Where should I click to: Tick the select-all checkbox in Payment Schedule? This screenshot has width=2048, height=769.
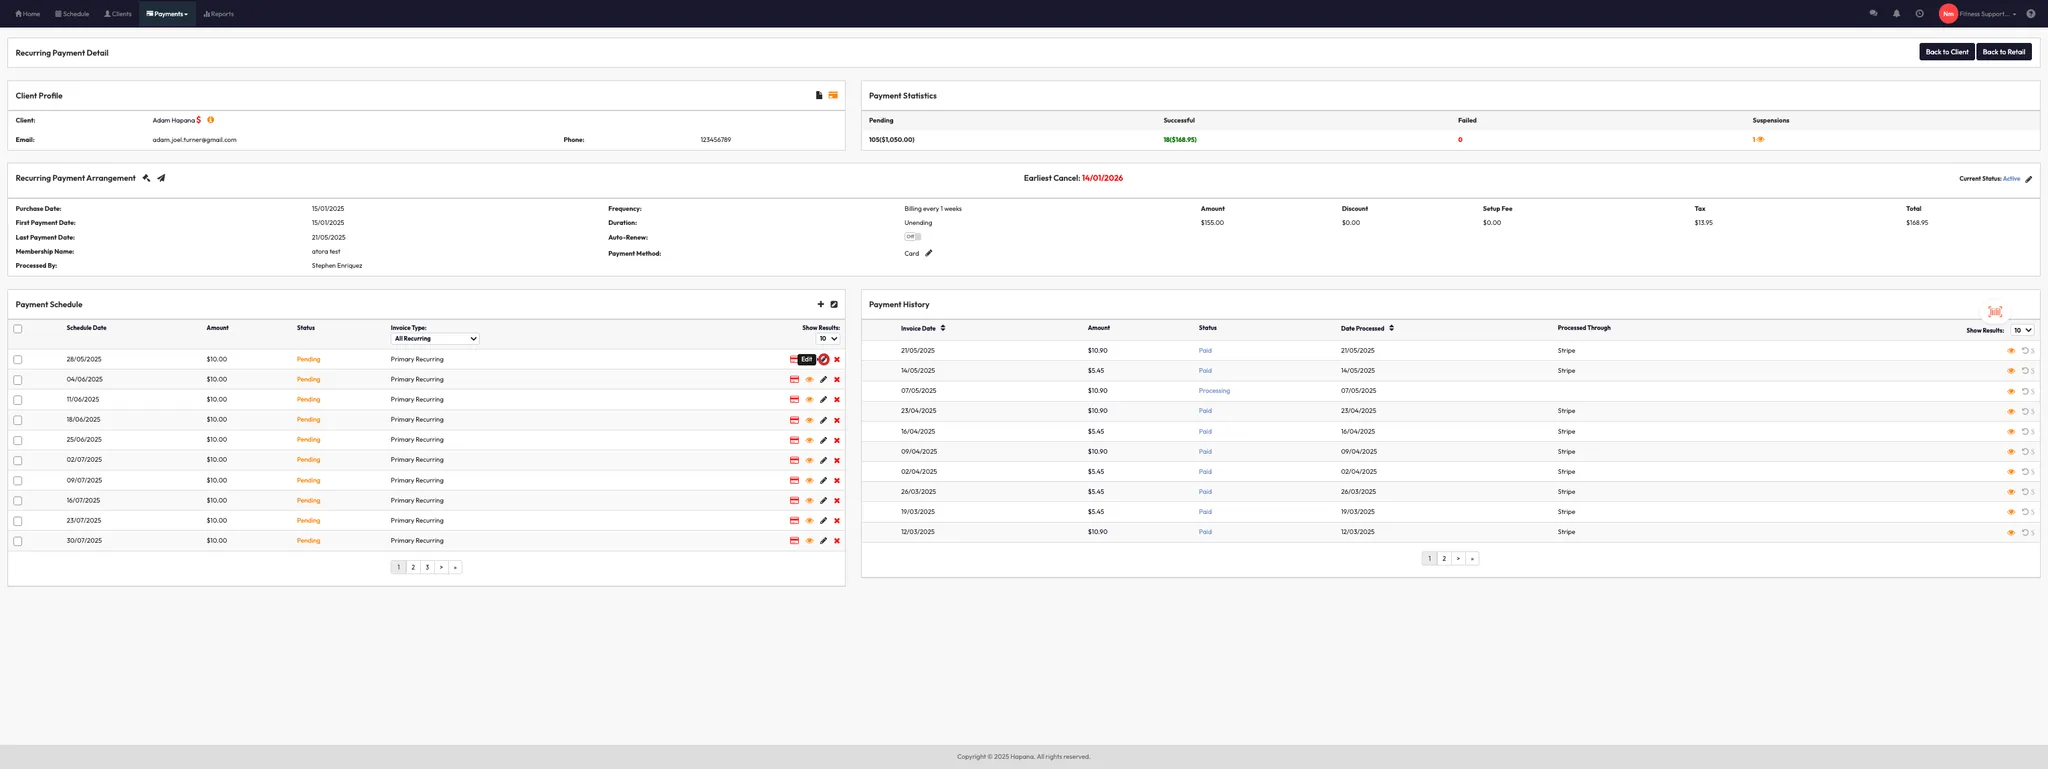(x=18, y=329)
